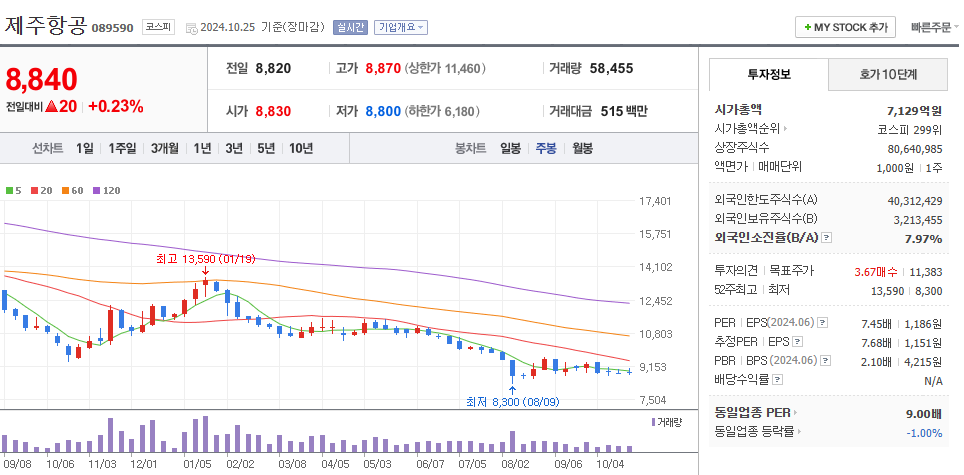Viewport: 964px width, 475px height.
Task: Switch to the 호가10단계 tab
Action: pos(888,75)
